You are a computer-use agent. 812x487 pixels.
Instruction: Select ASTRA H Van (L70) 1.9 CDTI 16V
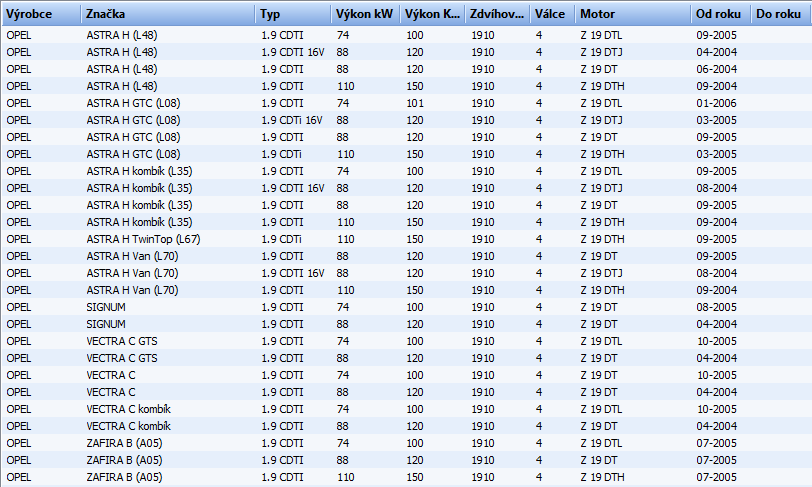406,273
